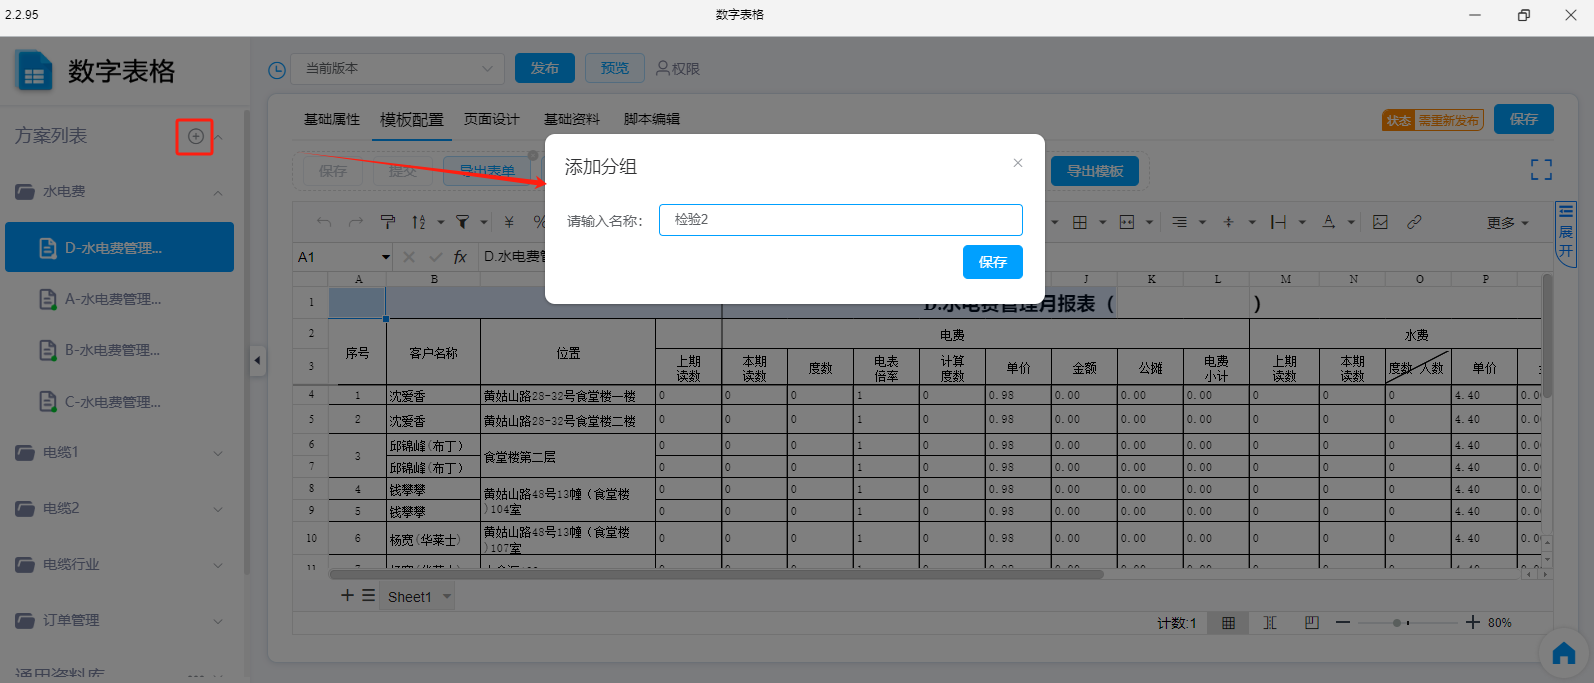Apply the yen currency format

509,222
